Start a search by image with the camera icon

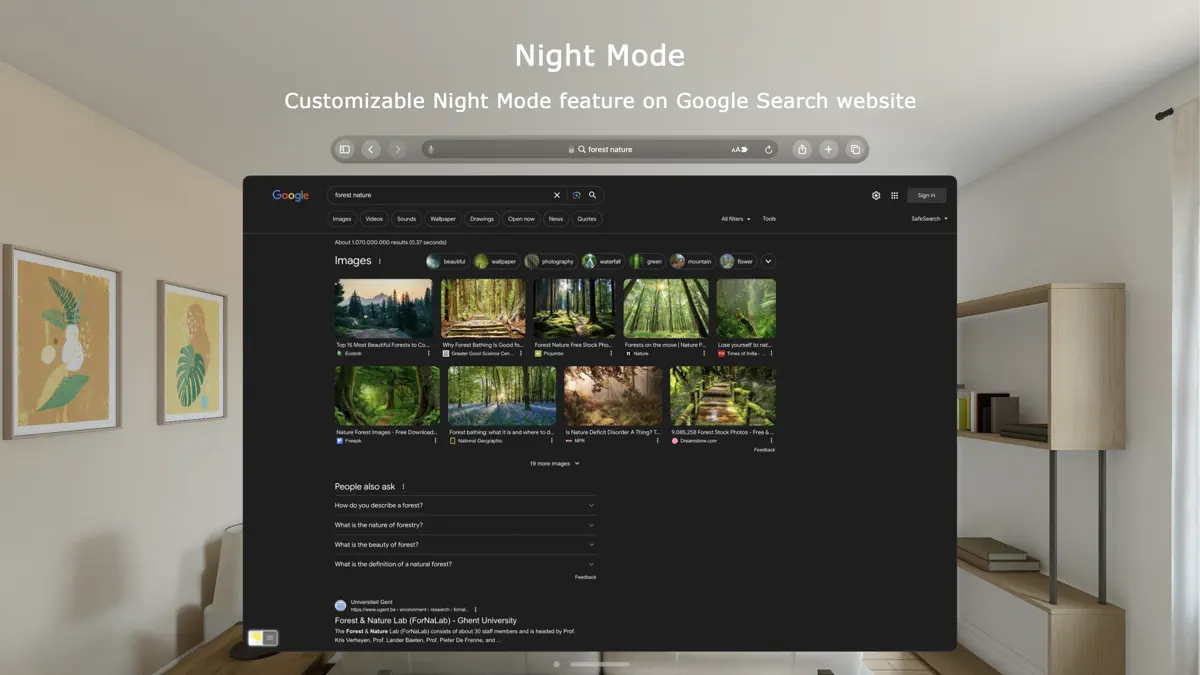coord(576,195)
